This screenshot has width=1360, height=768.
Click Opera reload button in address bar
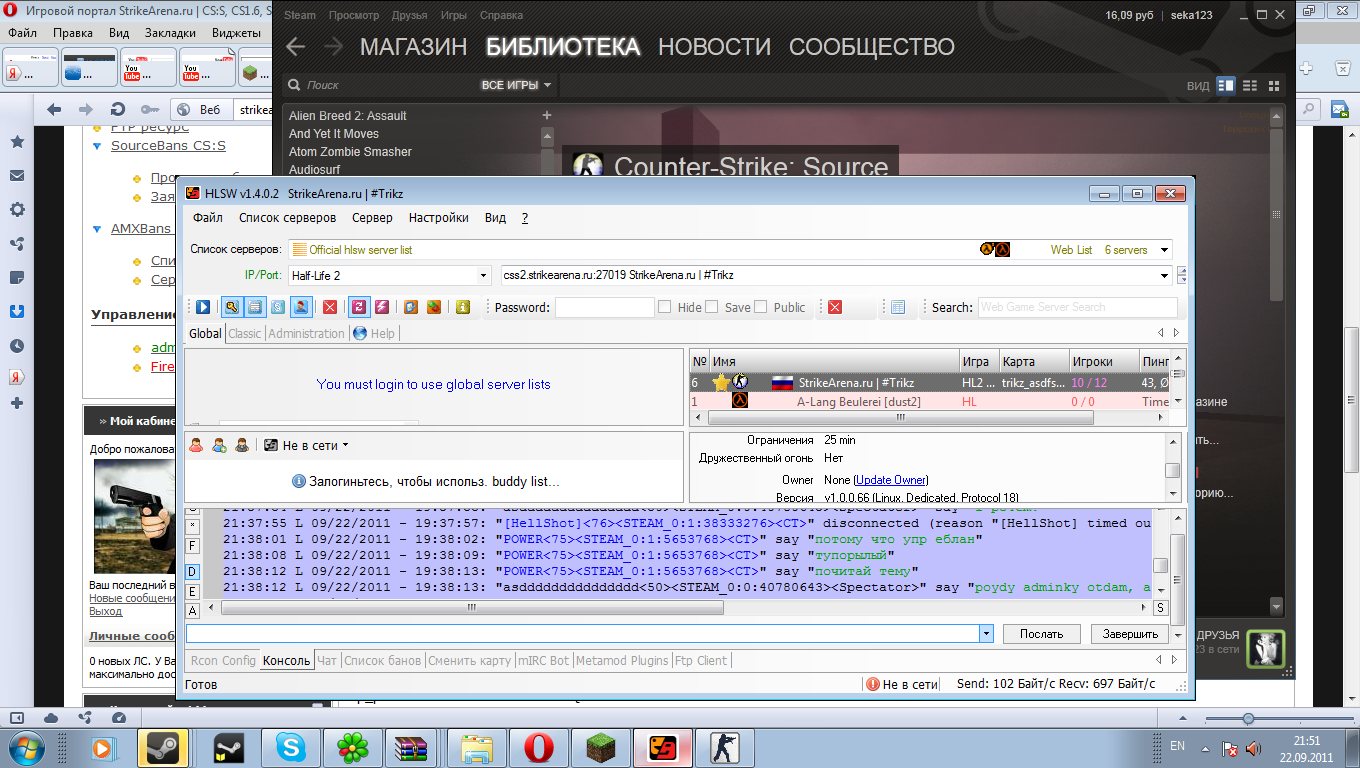click(117, 110)
